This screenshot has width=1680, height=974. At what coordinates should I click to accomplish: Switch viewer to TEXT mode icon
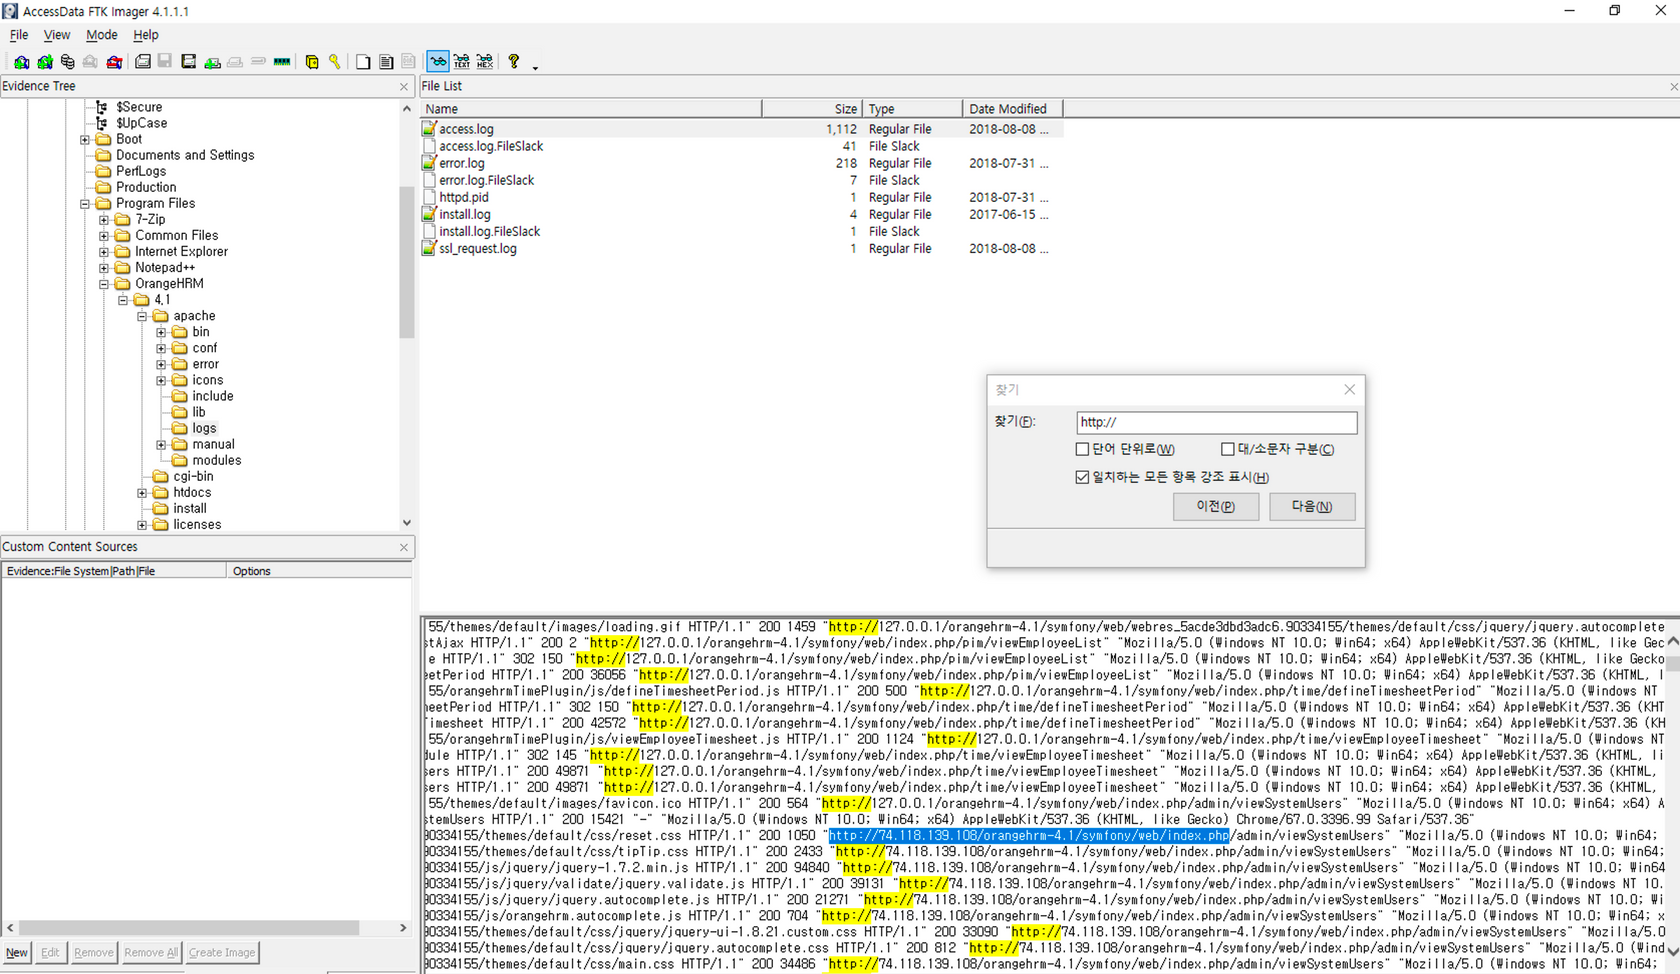(461, 62)
